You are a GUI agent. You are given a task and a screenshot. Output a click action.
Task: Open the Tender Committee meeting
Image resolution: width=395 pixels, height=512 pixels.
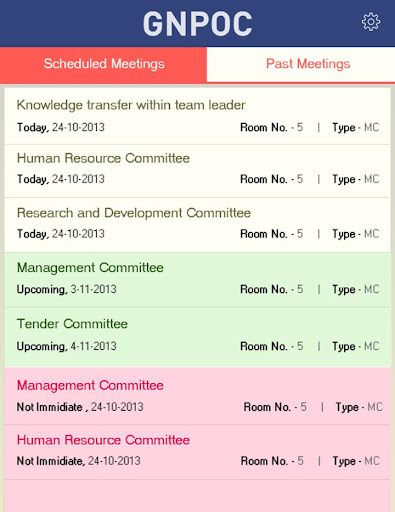click(197, 337)
